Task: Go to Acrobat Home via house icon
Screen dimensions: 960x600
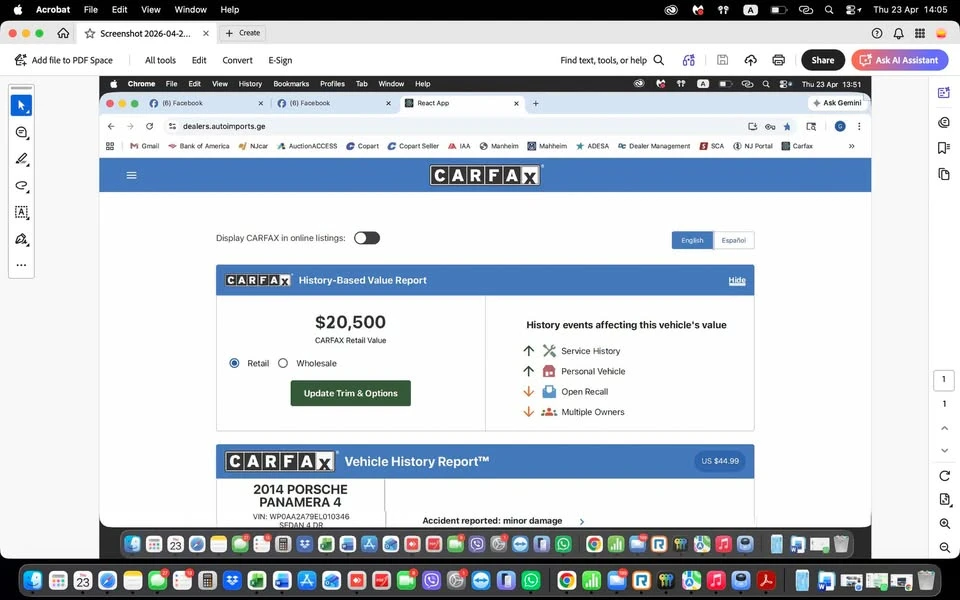Action: pyautogui.click(x=63, y=33)
